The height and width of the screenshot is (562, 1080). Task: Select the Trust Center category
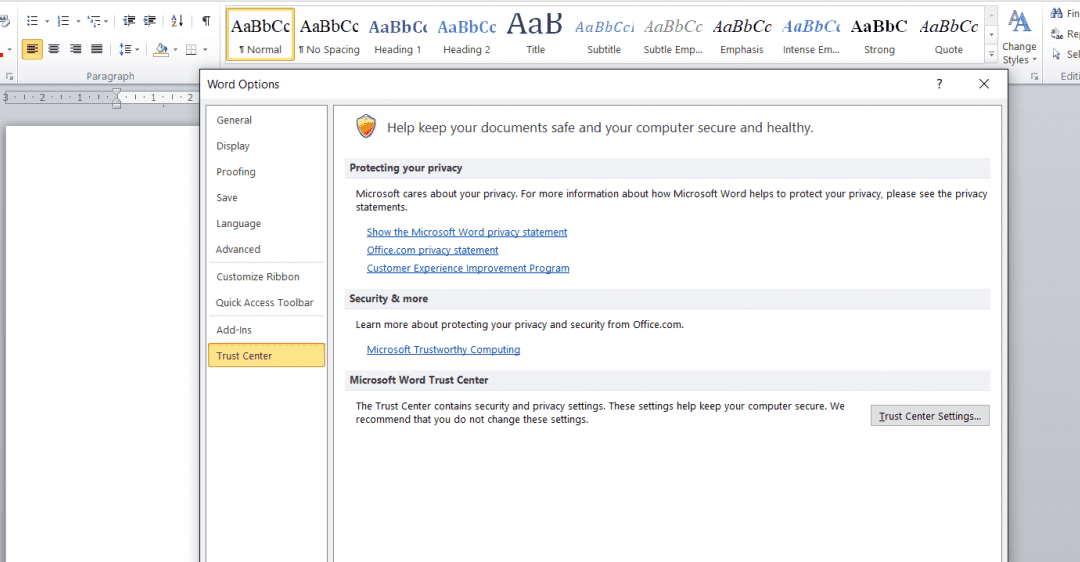[x=267, y=355]
